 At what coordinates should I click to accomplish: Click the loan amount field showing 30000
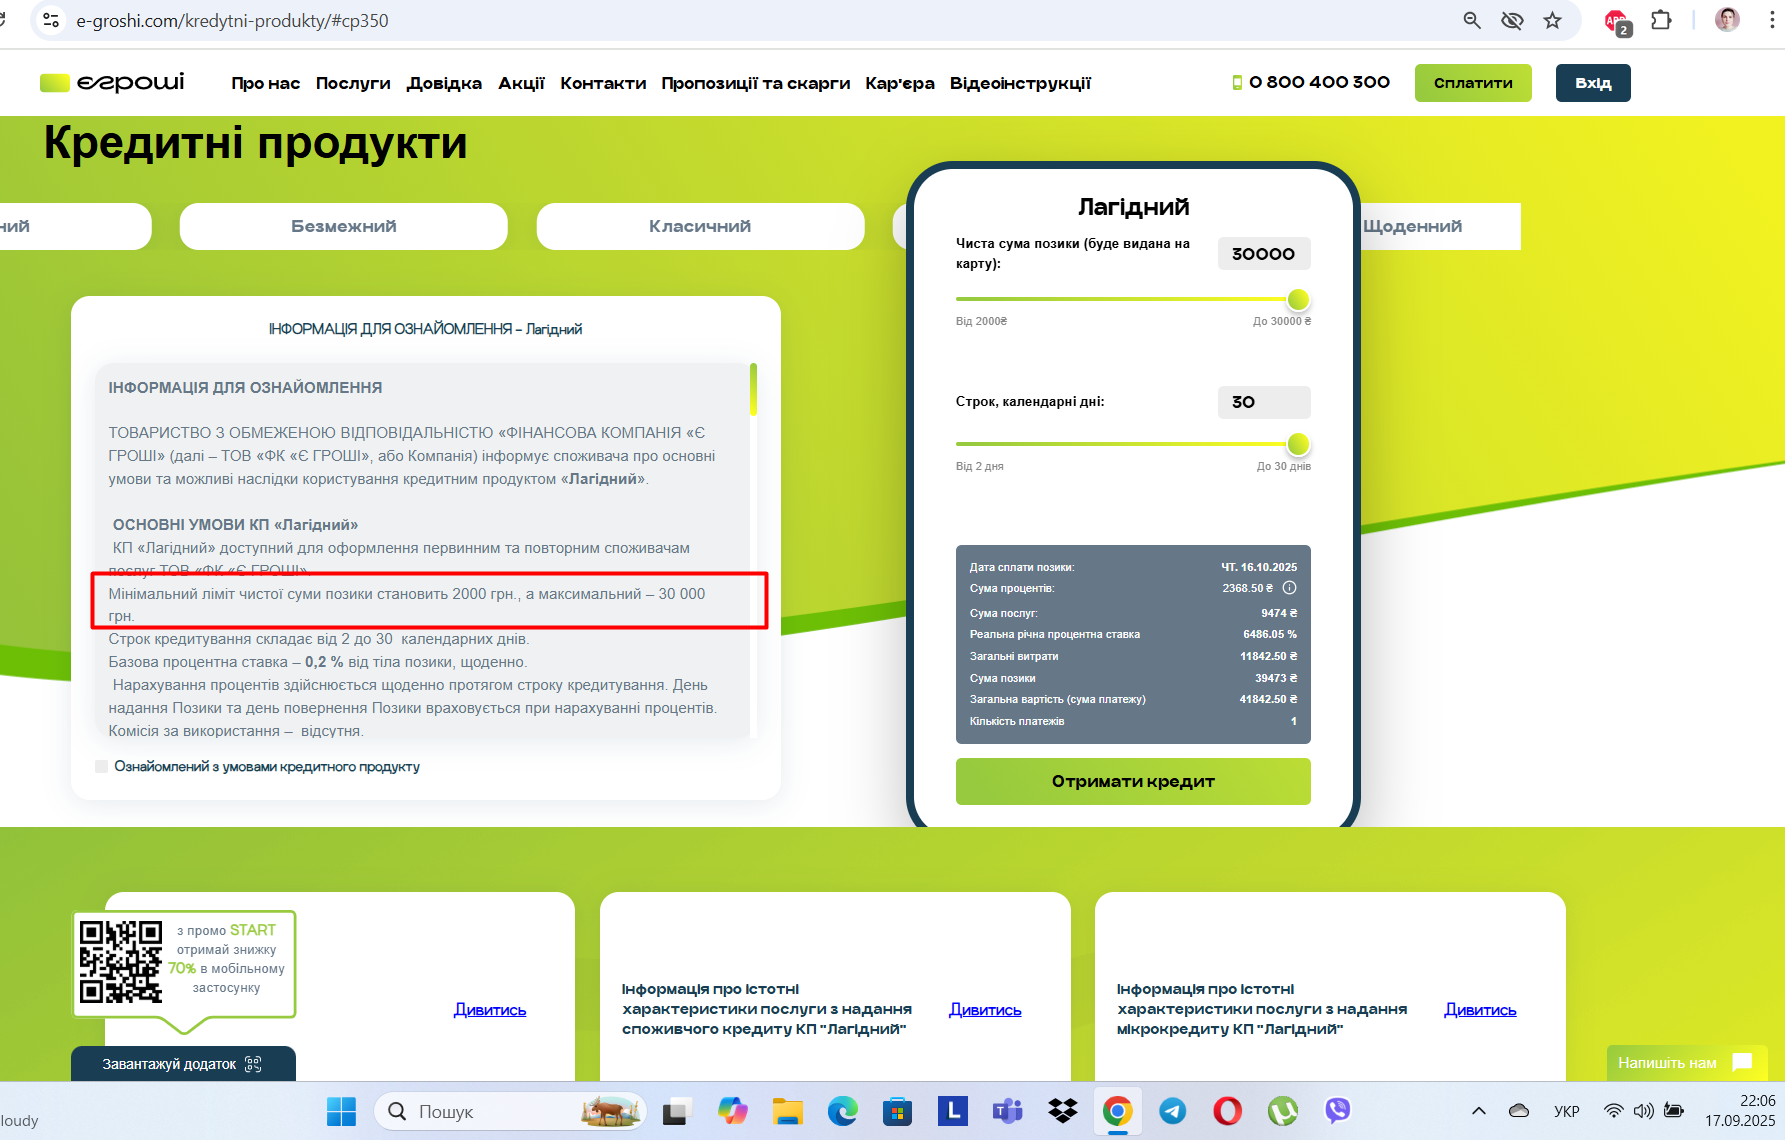click(x=1264, y=254)
